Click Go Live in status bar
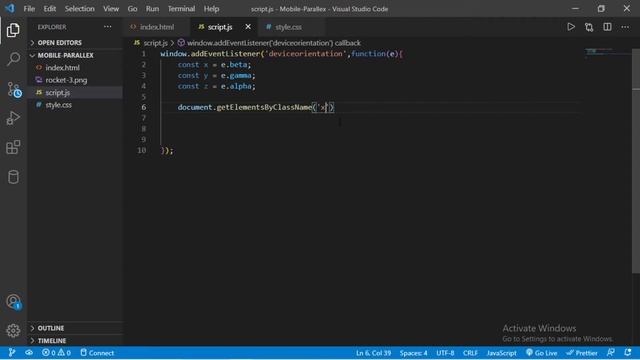The height and width of the screenshot is (360, 640). point(541,353)
